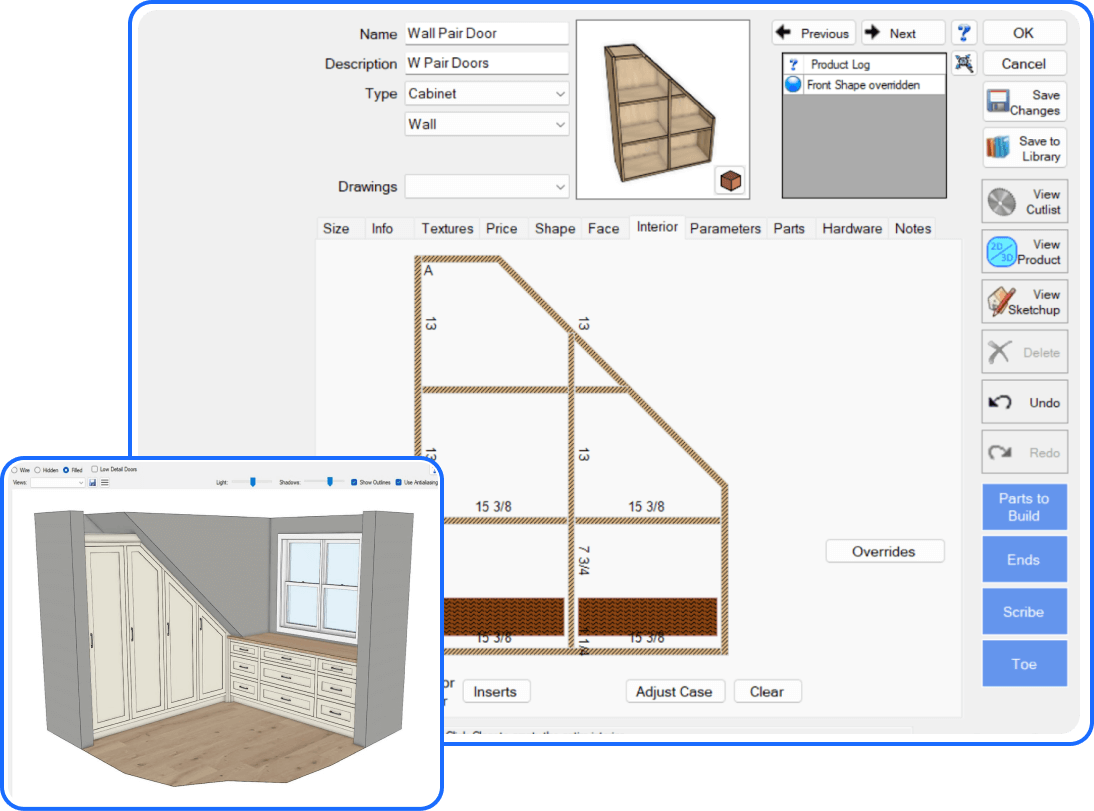
Task: Click the Clear button
Action: tap(767, 692)
